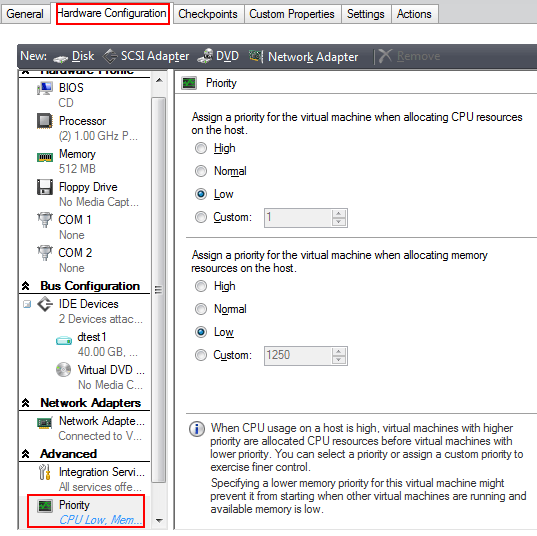Collapse the IDE Devices tree node
This screenshot has width=537, height=536.
pos(27,304)
